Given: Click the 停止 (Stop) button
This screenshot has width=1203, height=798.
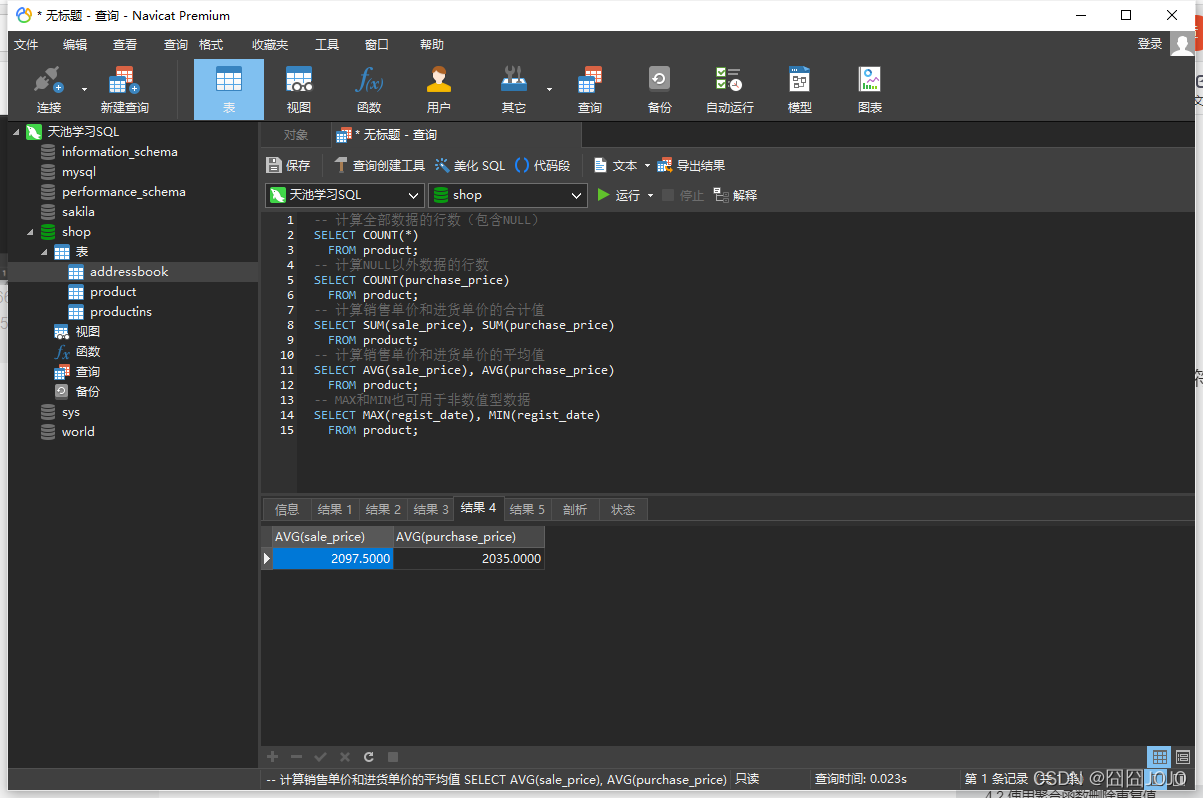Looking at the screenshot, I should [x=683, y=196].
